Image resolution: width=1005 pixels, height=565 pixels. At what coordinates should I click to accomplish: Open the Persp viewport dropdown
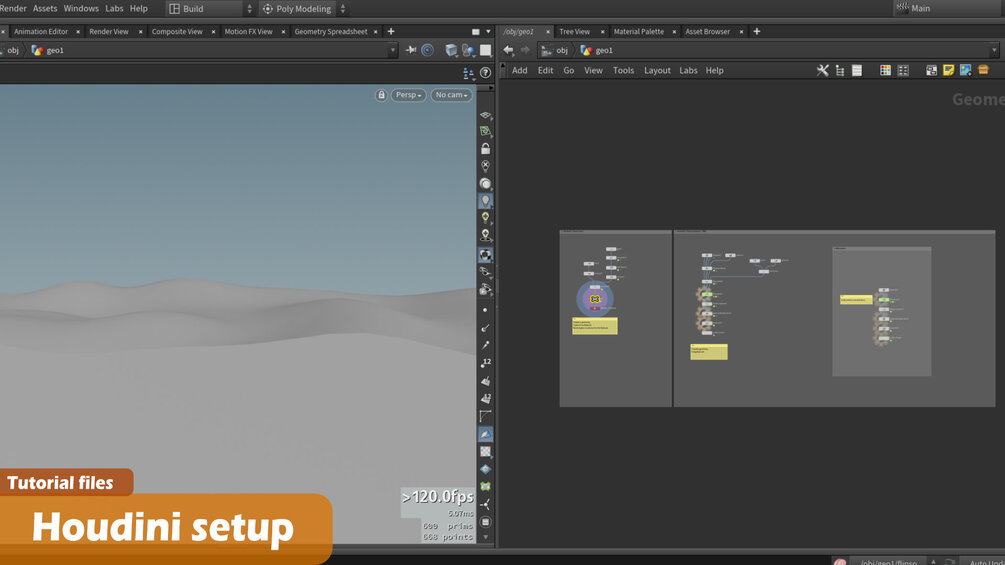click(x=408, y=95)
